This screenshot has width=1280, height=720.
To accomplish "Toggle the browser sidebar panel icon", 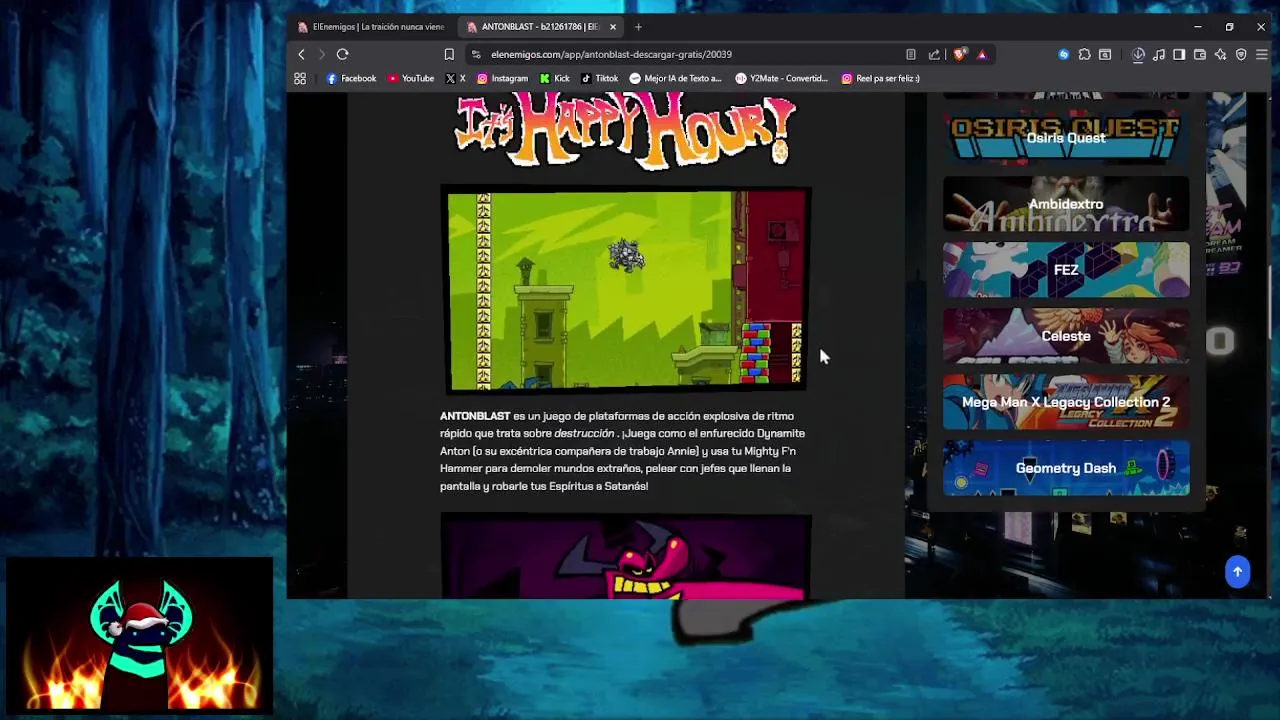I will tap(1179, 54).
